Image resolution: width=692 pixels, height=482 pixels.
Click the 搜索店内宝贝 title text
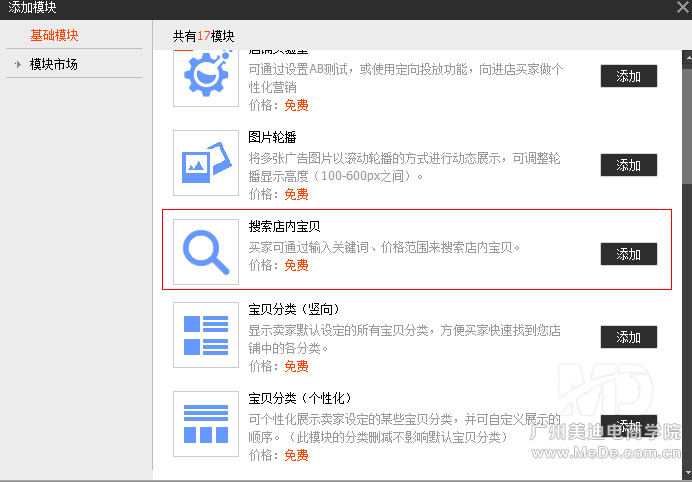point(284,226)
